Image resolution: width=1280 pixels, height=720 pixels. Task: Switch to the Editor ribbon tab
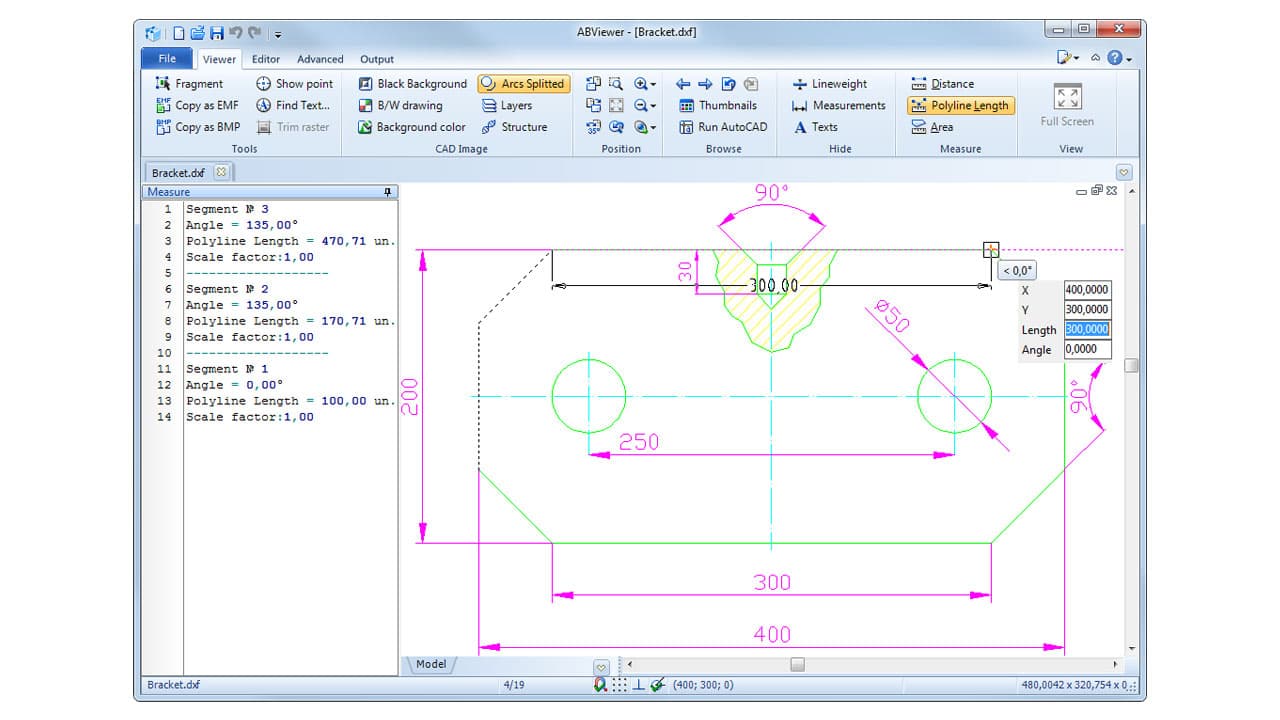[x=265, y=59]
